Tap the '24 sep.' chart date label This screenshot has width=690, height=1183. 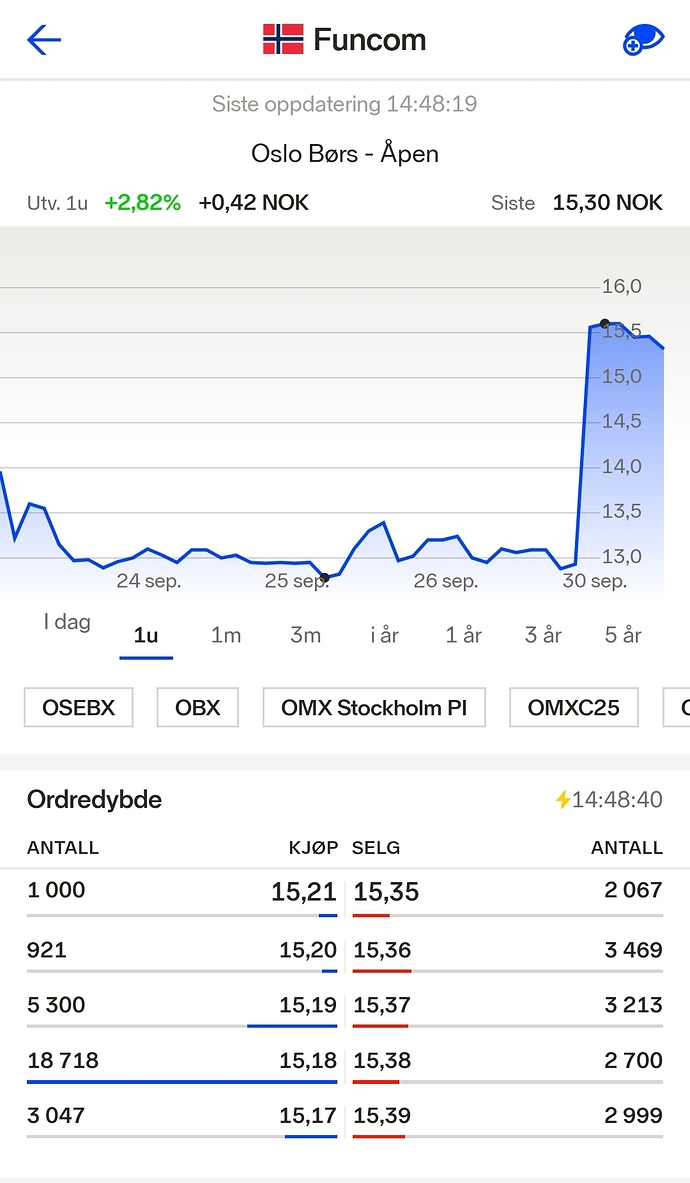pos(149,581)
